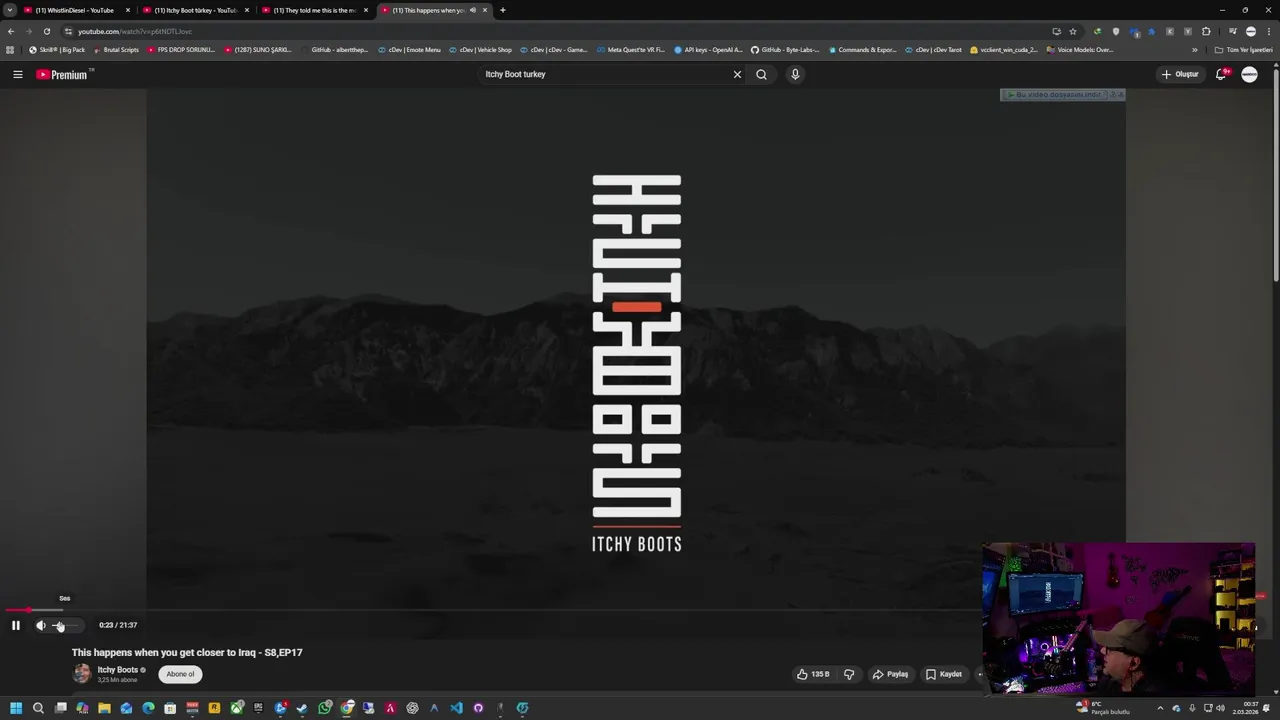
Task: Open the GitHub - Byte-Labs bookmark
Action: (786, 50)
